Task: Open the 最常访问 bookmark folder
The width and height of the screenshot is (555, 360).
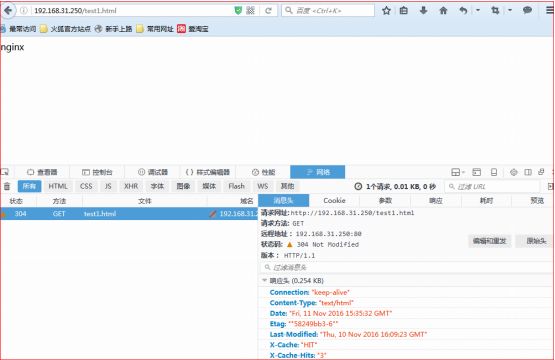Action: click(x=18, y=29)
